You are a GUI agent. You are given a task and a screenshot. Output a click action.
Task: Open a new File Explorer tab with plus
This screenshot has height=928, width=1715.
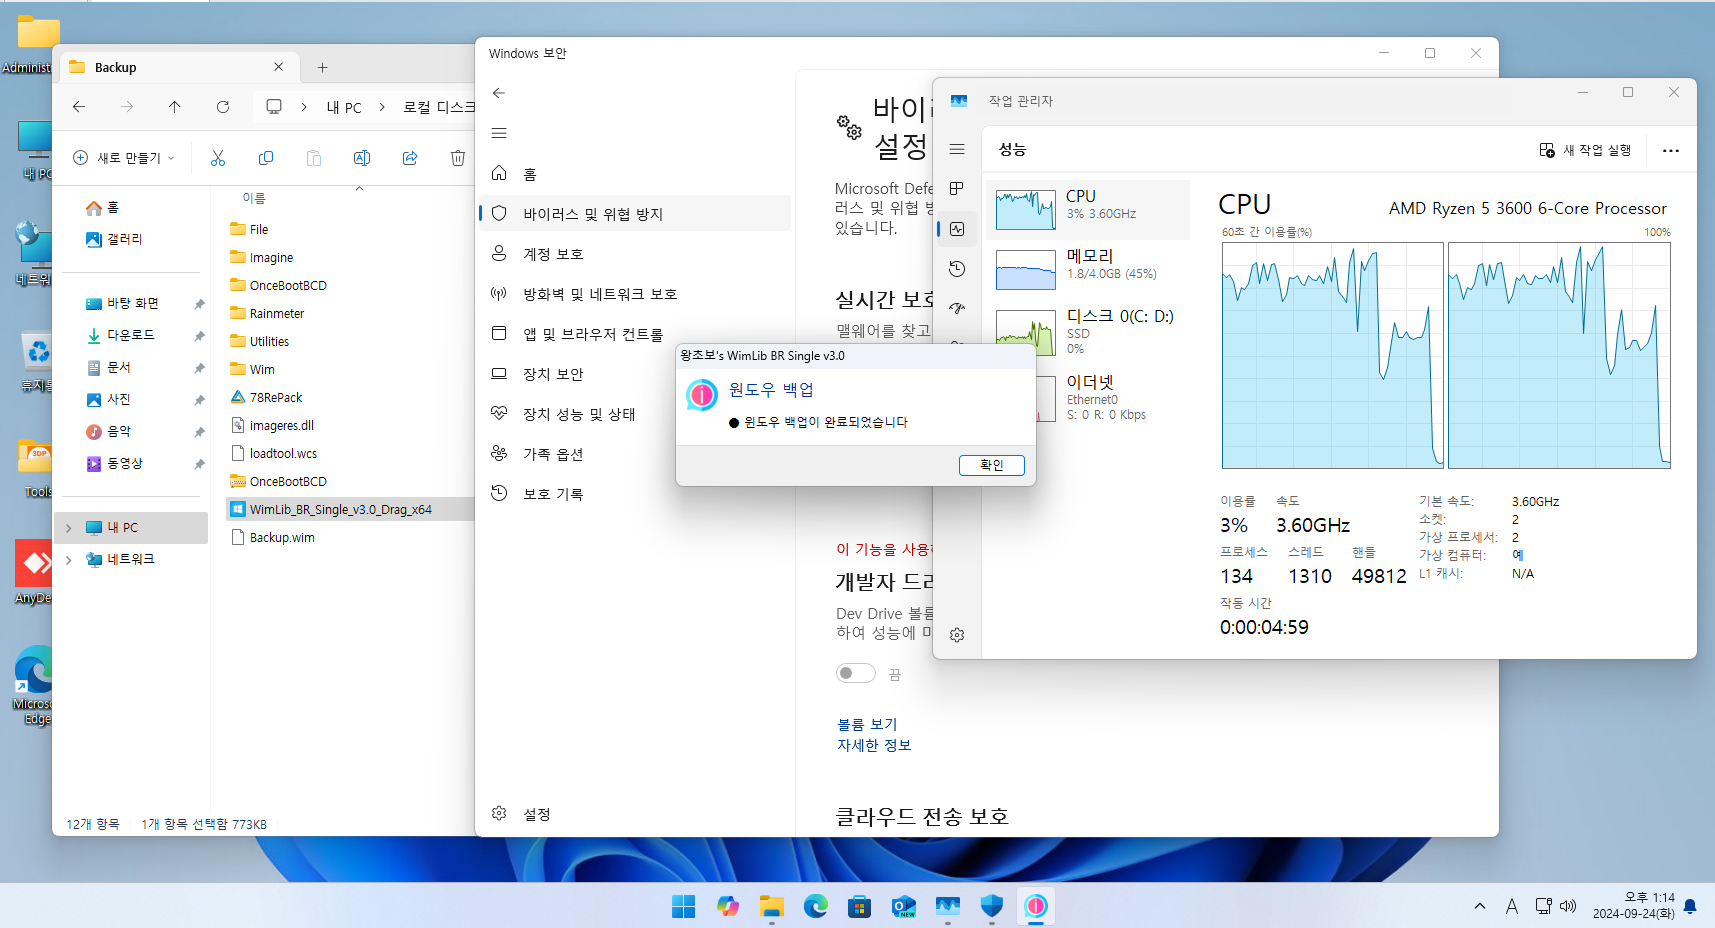[x=322, y=67]
